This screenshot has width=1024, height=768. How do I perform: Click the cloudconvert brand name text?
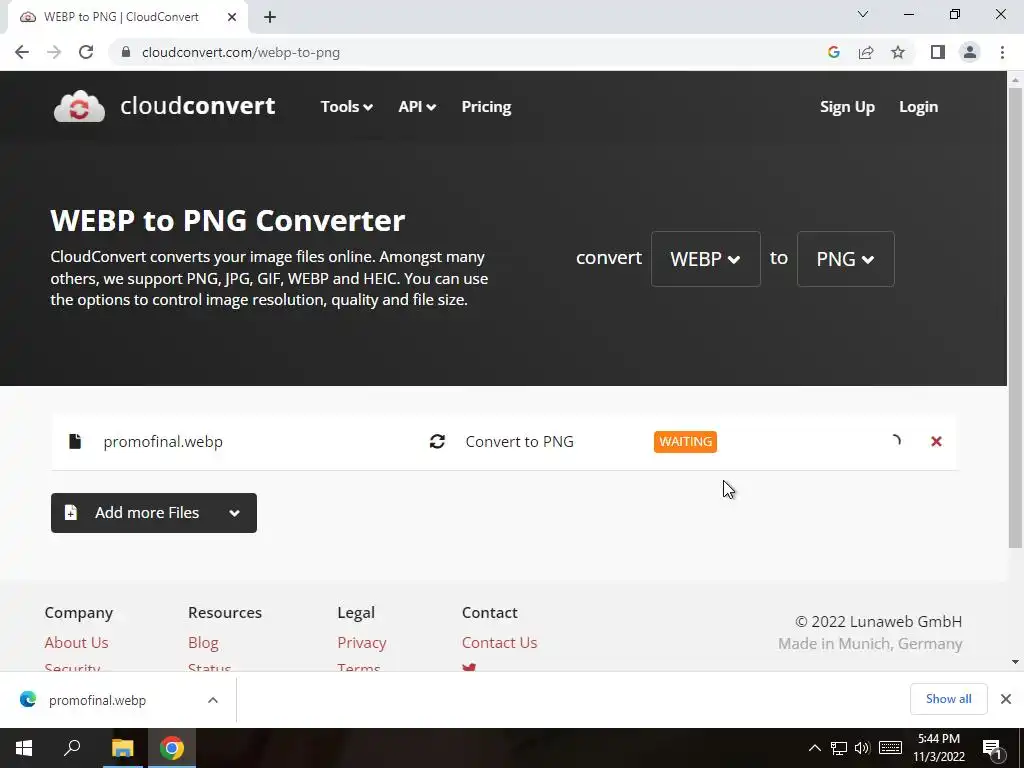(197, 106)
